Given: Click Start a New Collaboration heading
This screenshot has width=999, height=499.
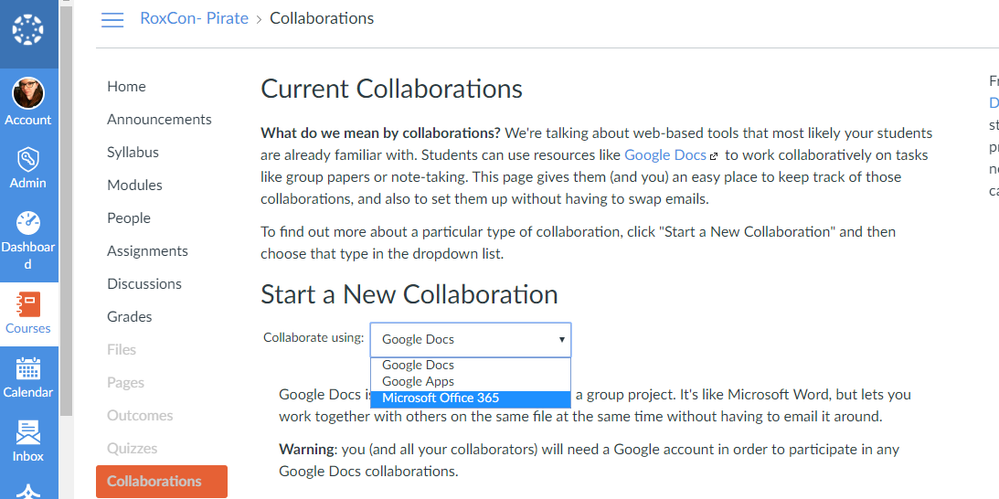Looking at the screenshot, I should coord(409,294).
